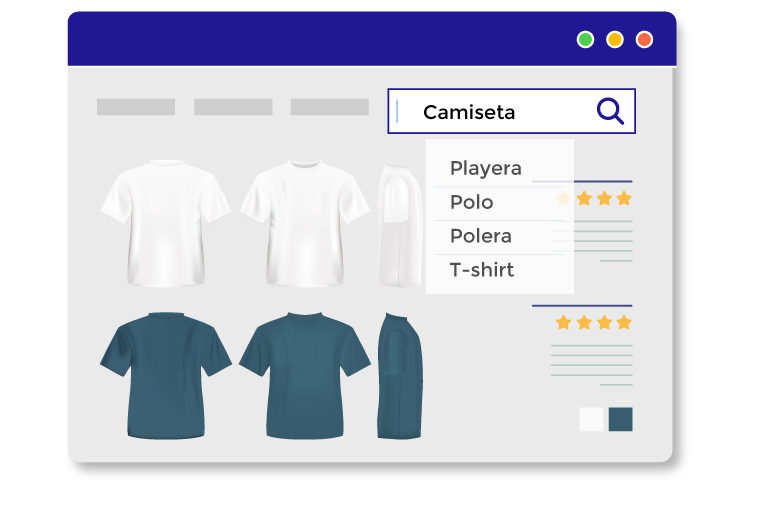Select the Playera suggestion

498,168
